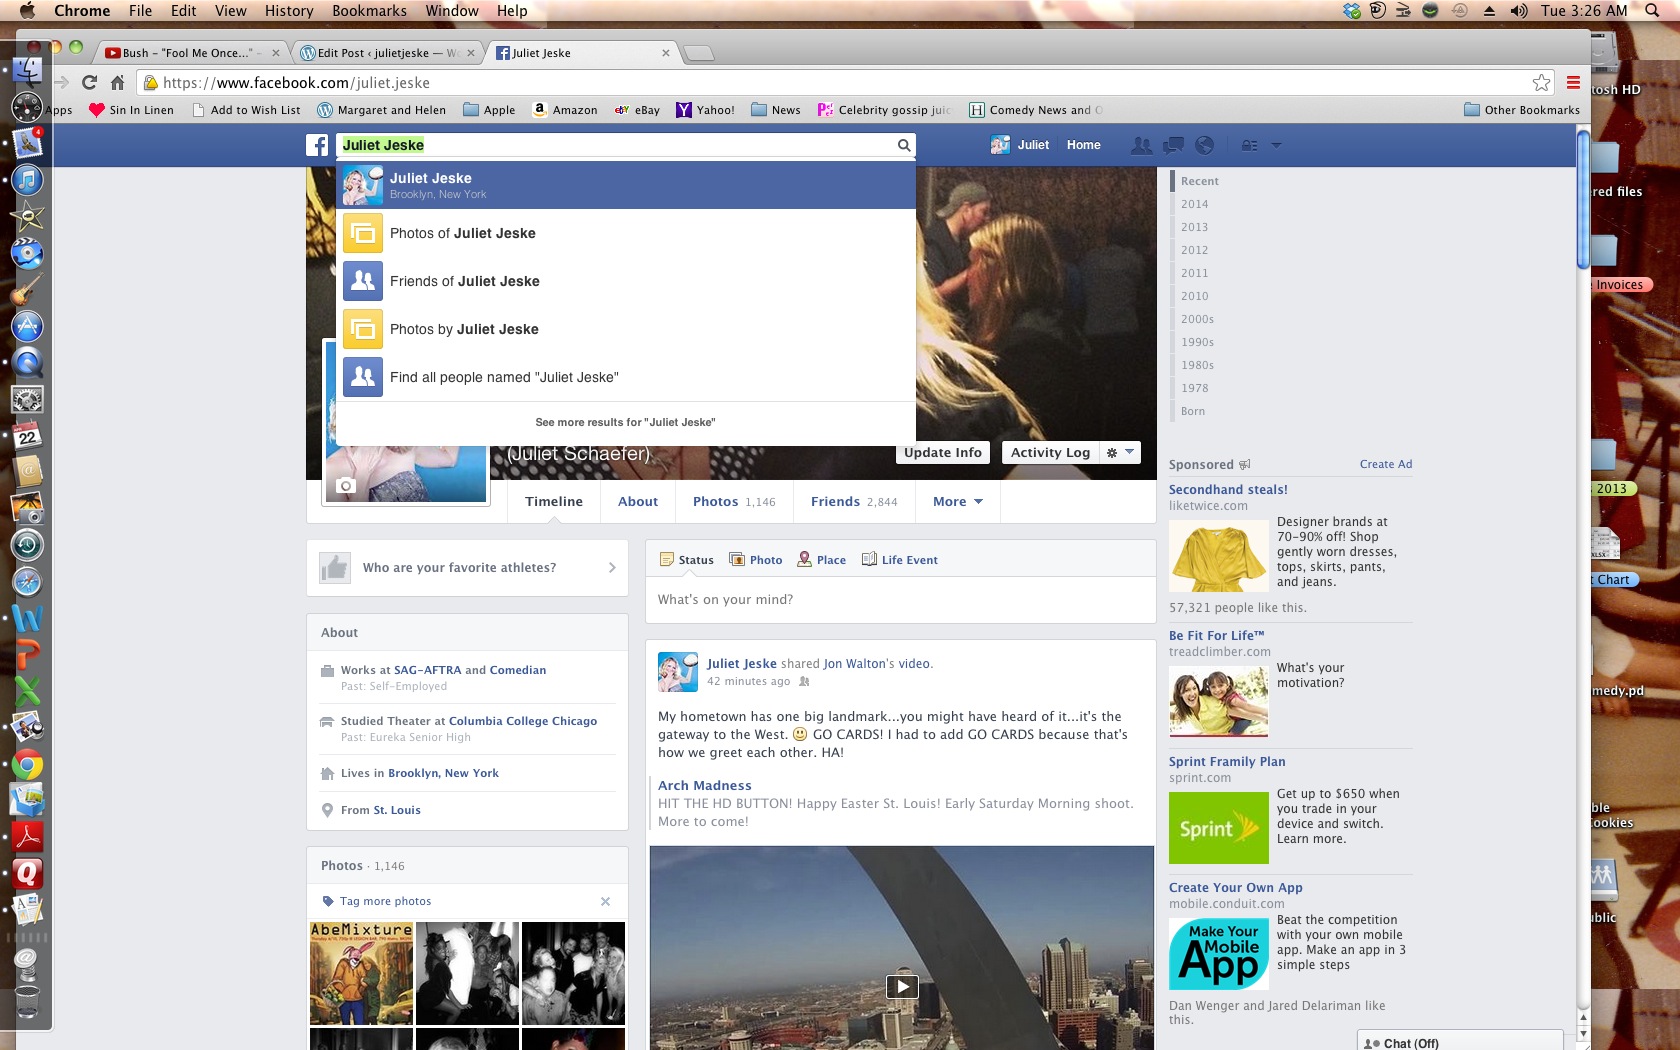Click the search magnifier icon
The width and height of the screenshot is (1680, 1050).
click(x=904, y=145)
